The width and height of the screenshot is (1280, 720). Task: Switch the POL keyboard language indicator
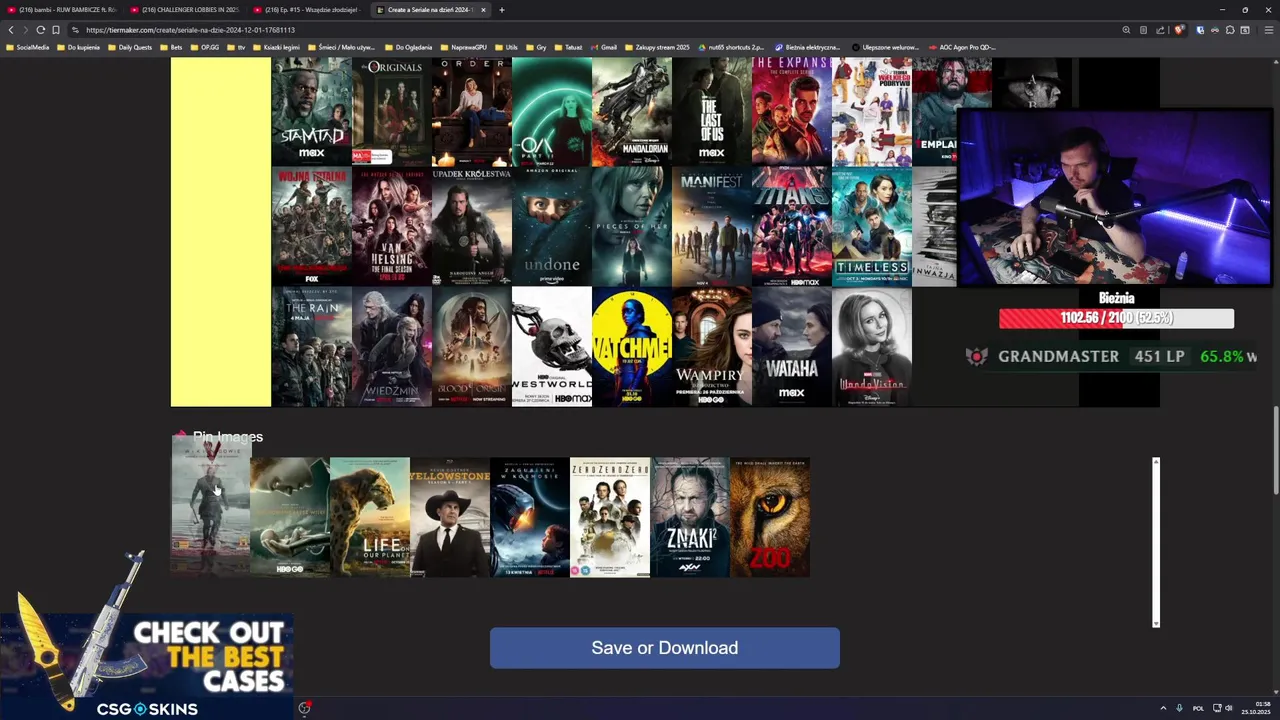(x=1198, y=708)
